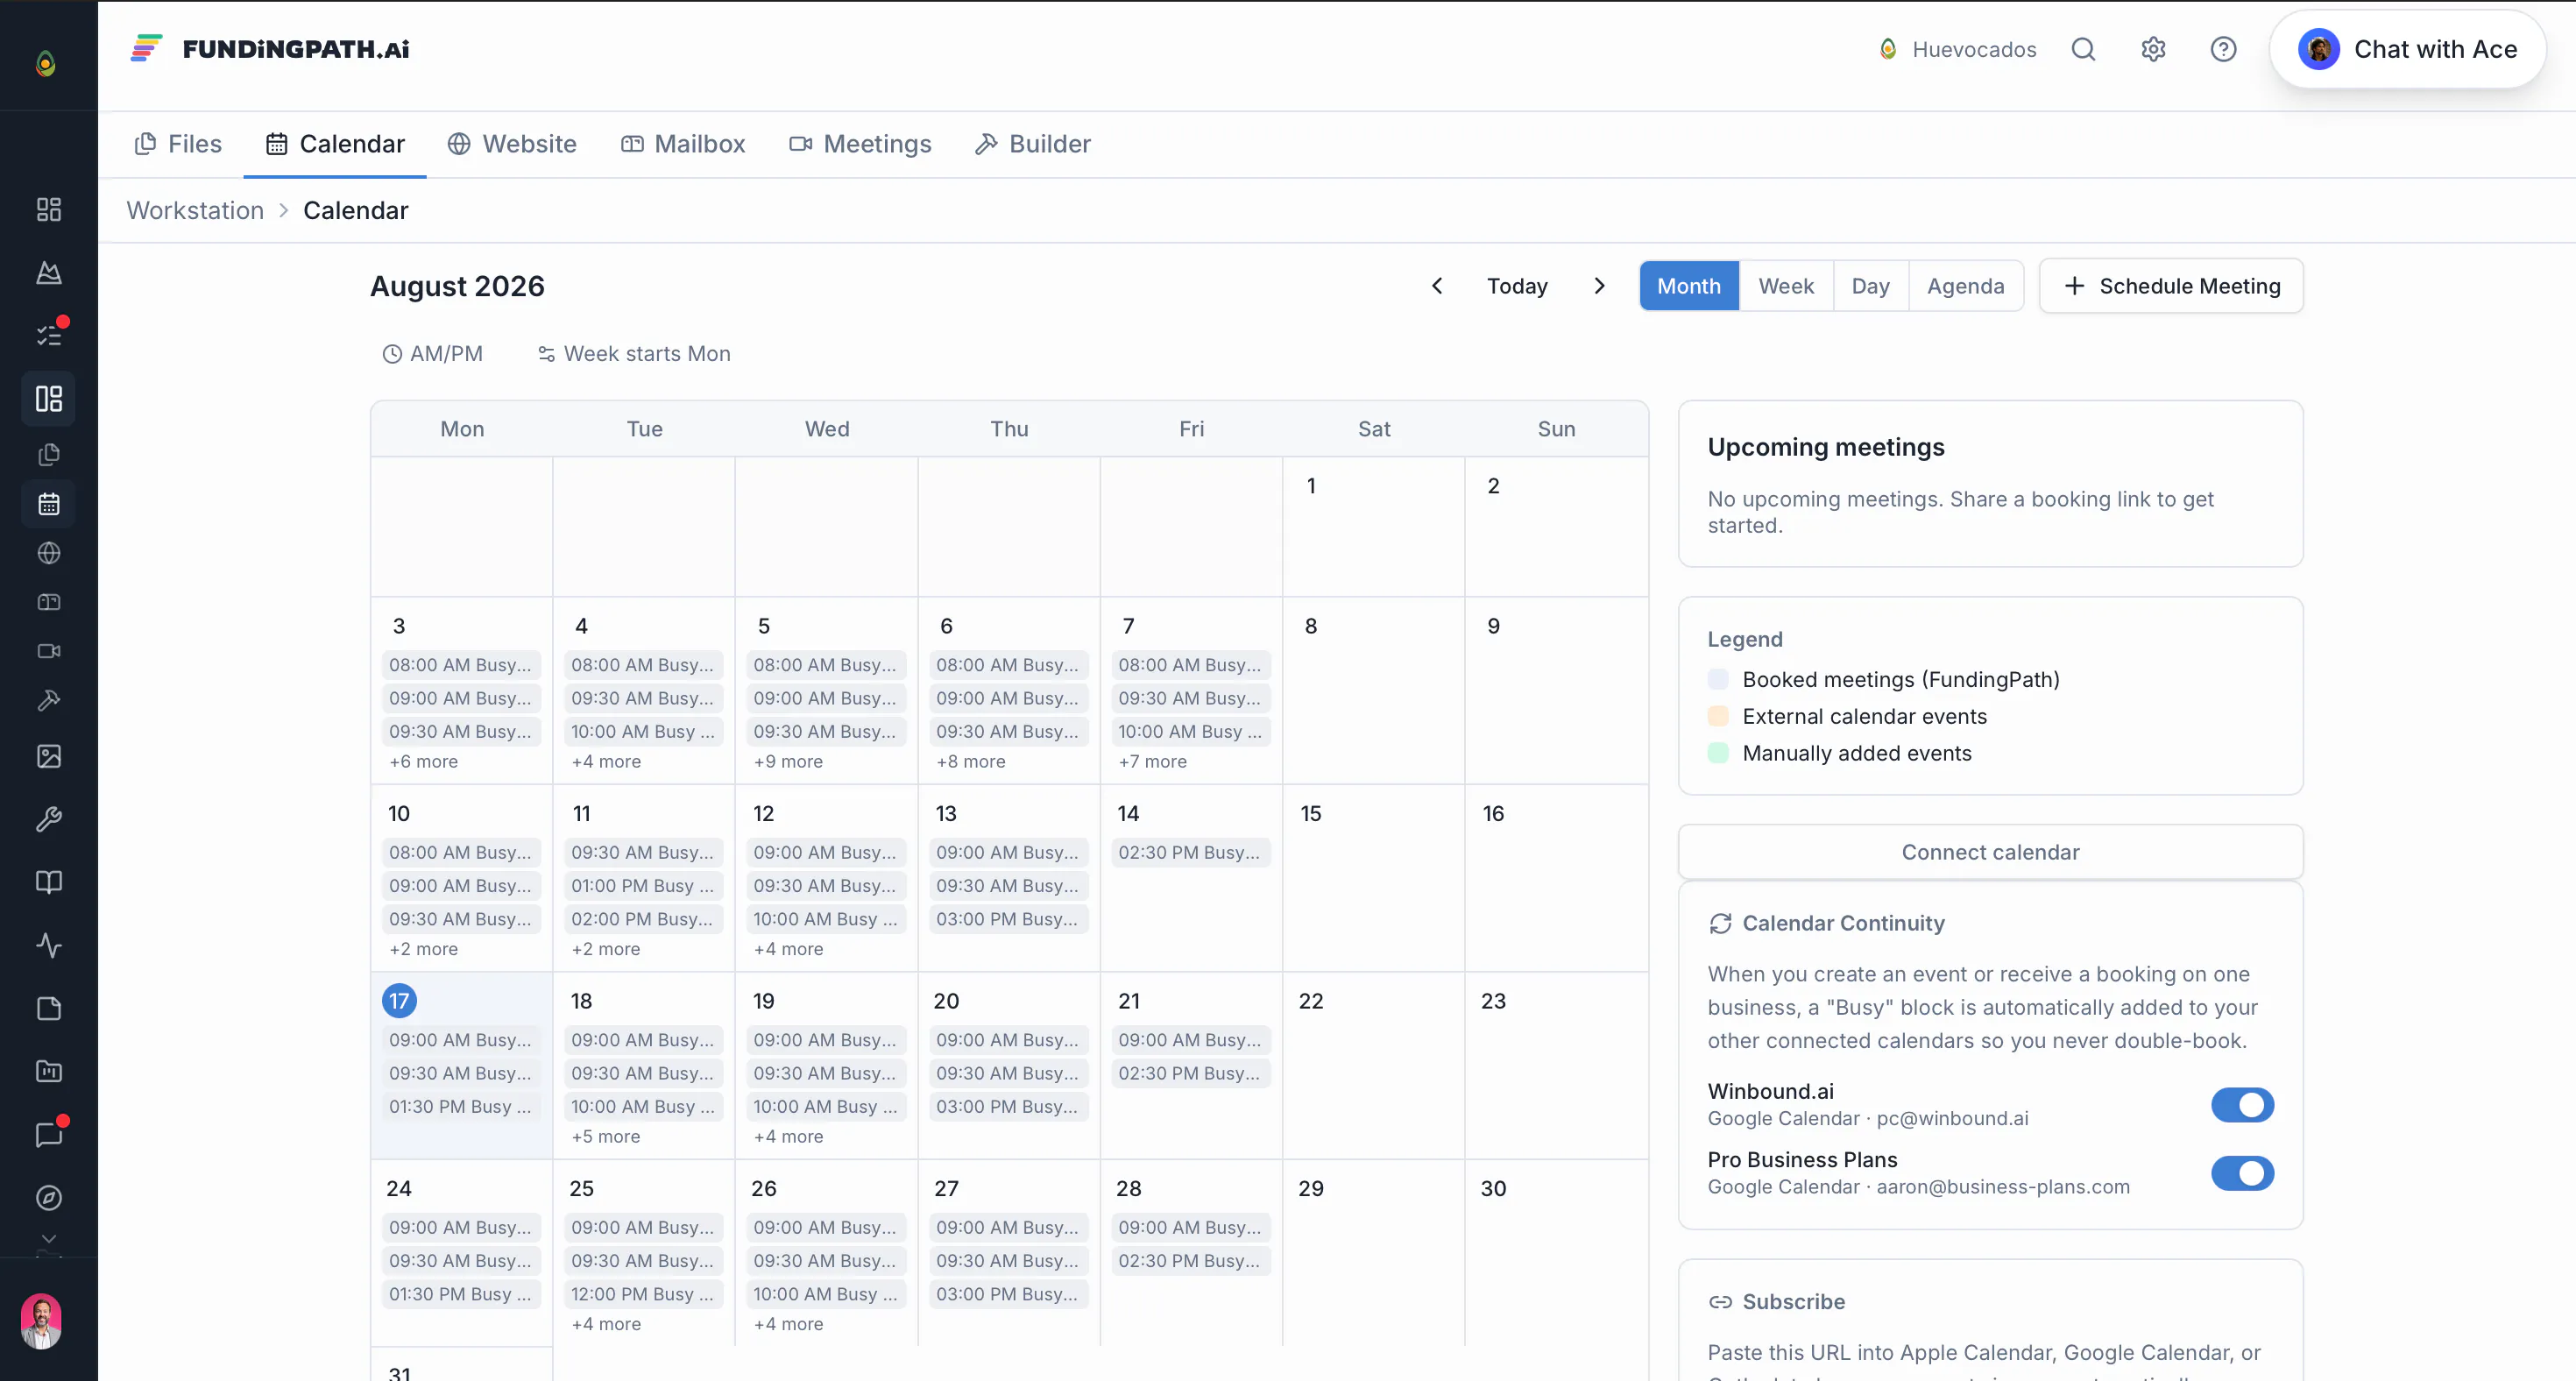Open the Meetings tab
The width and height of the screenshot is (2576, 1381).
[x=860, y=144]
